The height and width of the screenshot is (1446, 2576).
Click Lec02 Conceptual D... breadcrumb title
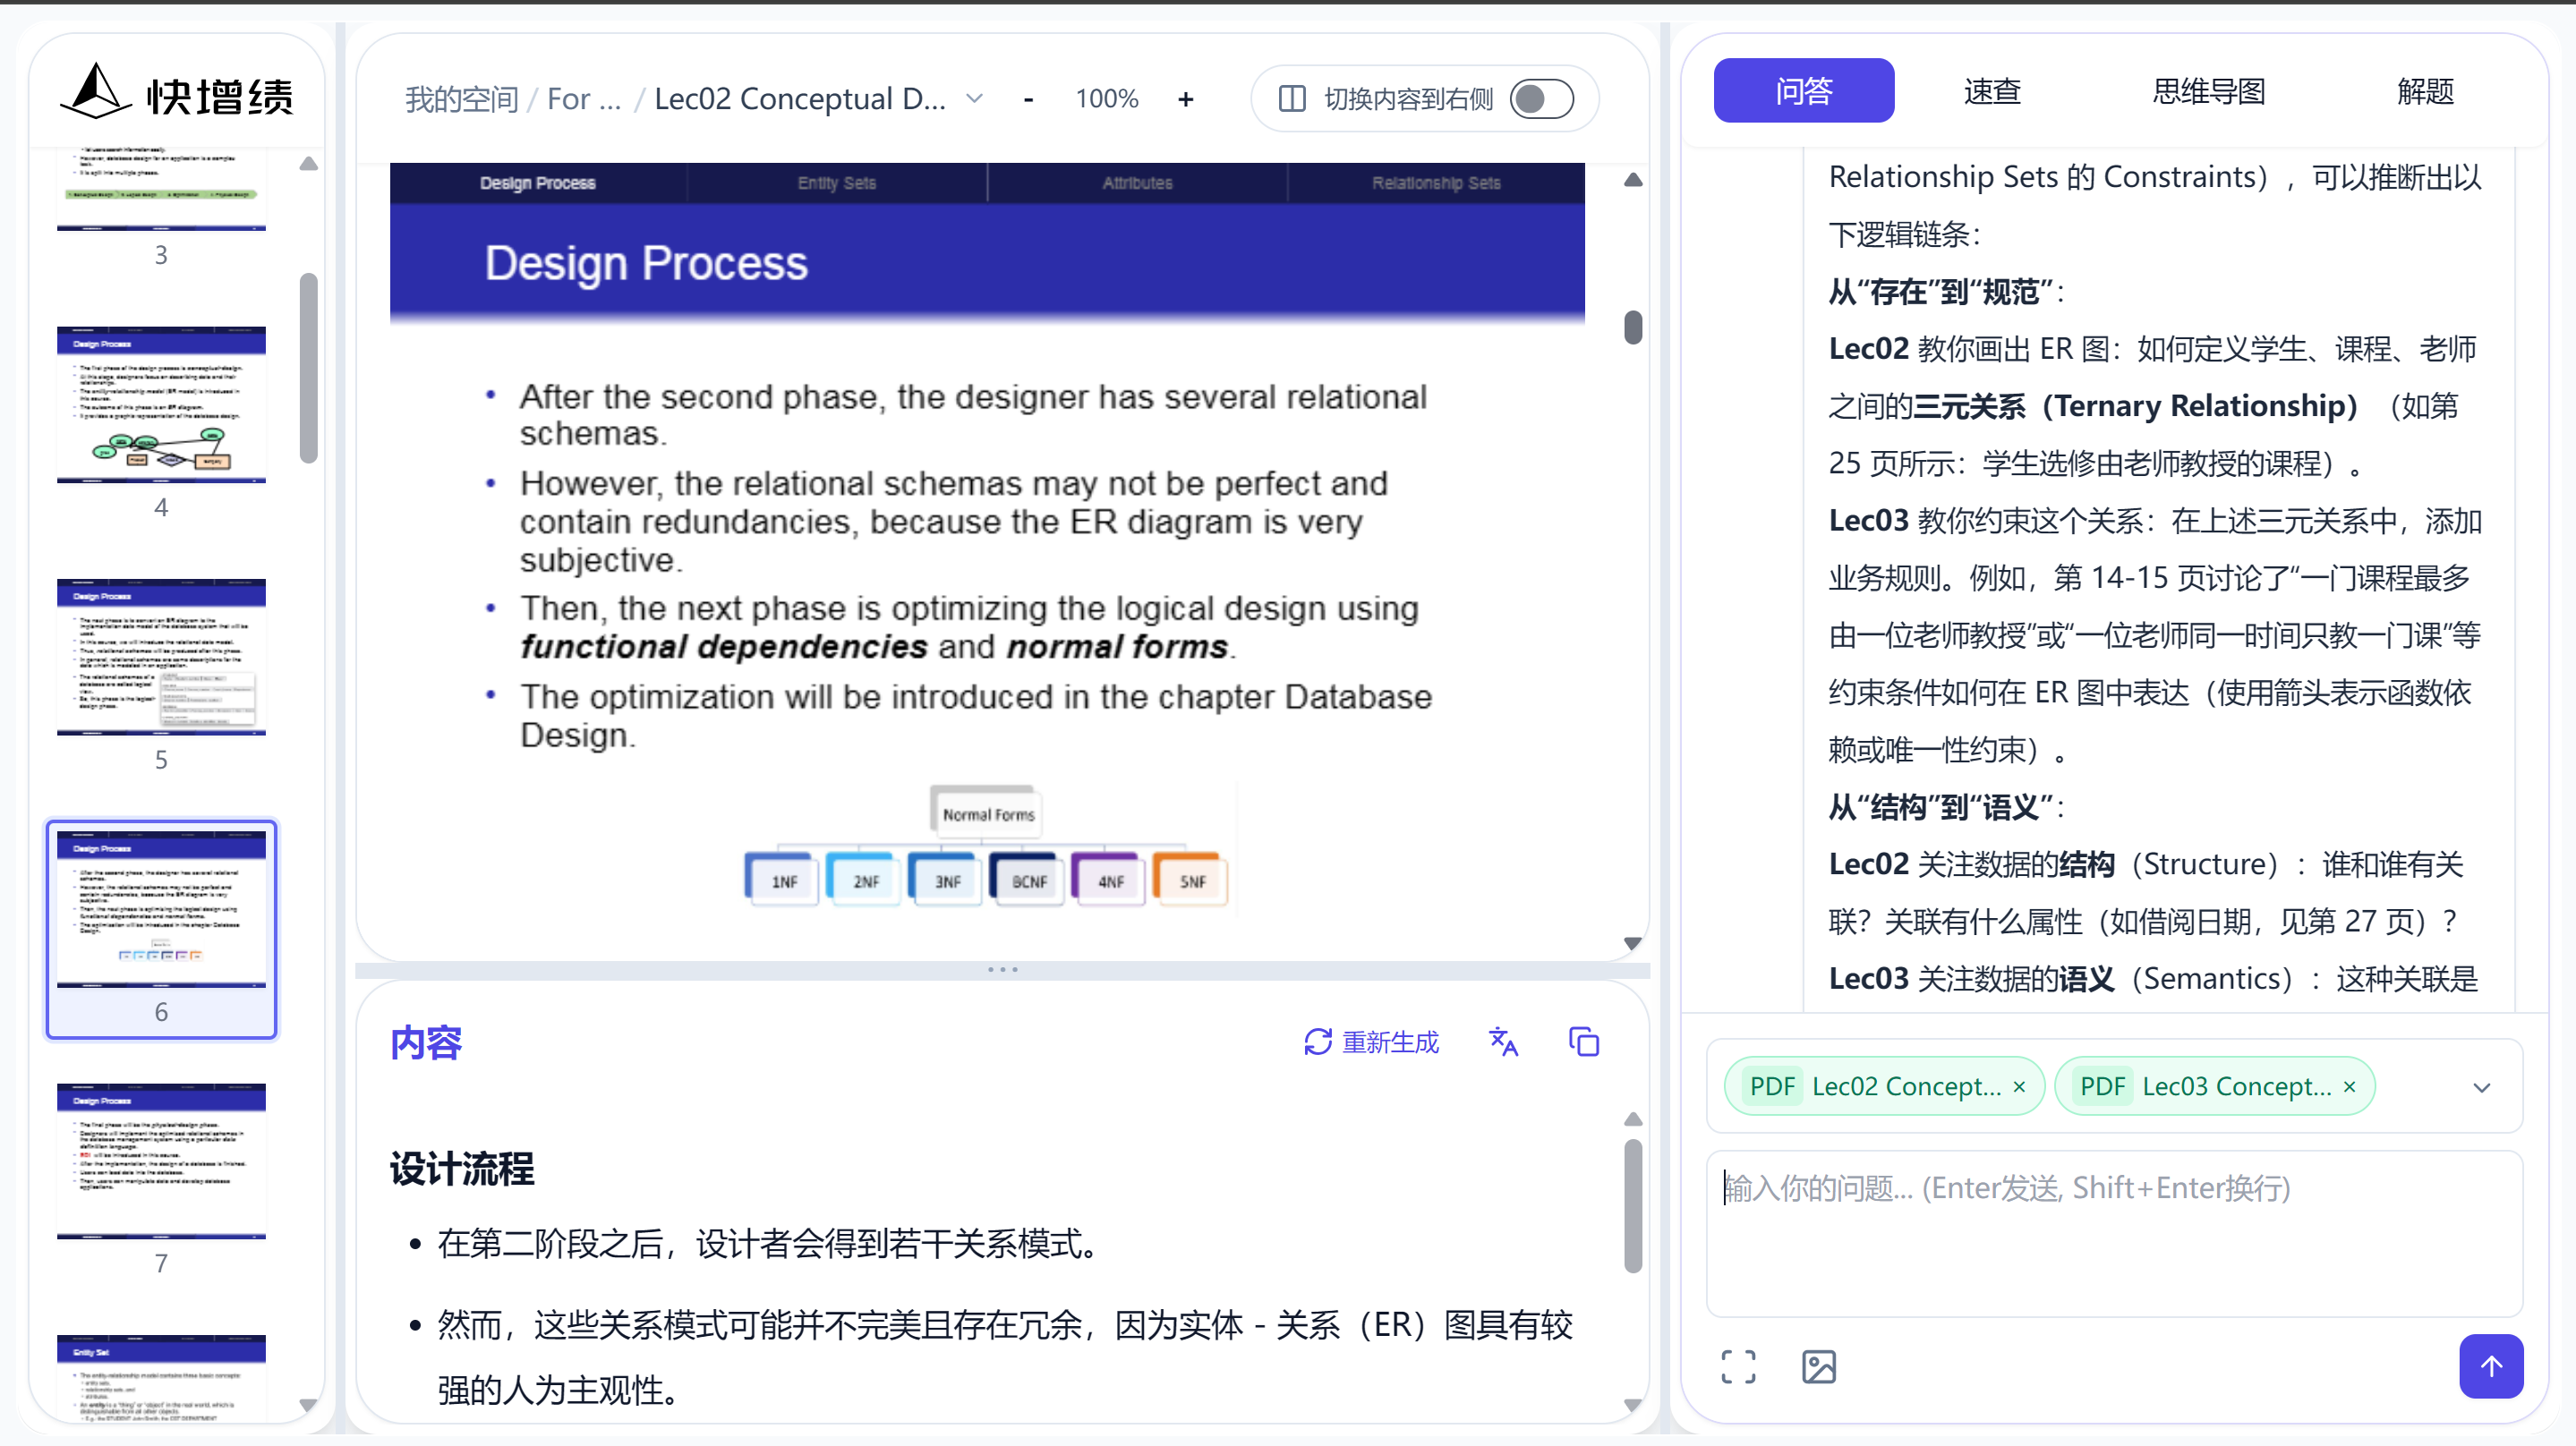pos(800,99)
